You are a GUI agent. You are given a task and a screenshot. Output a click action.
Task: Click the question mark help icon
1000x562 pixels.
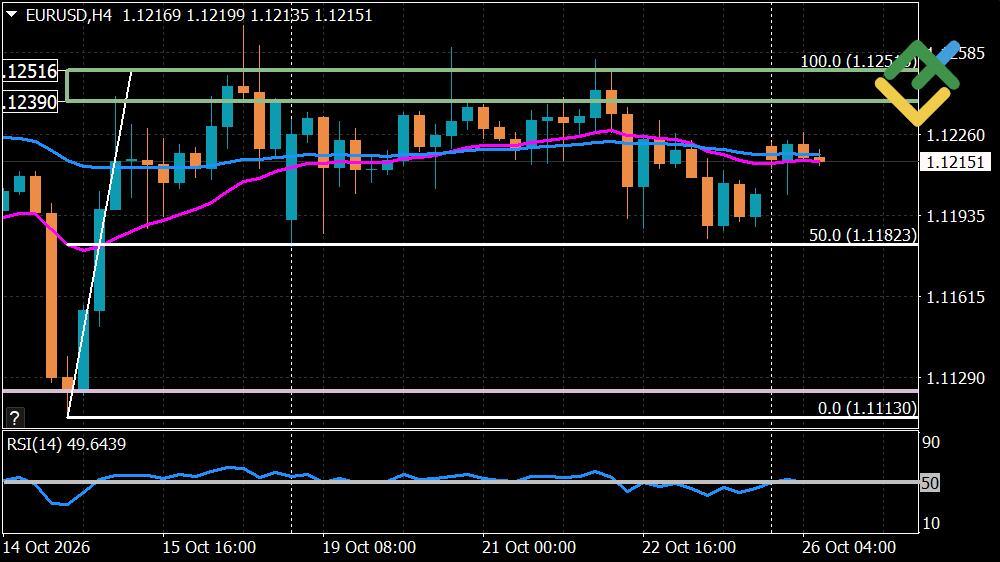coord(14,418)
